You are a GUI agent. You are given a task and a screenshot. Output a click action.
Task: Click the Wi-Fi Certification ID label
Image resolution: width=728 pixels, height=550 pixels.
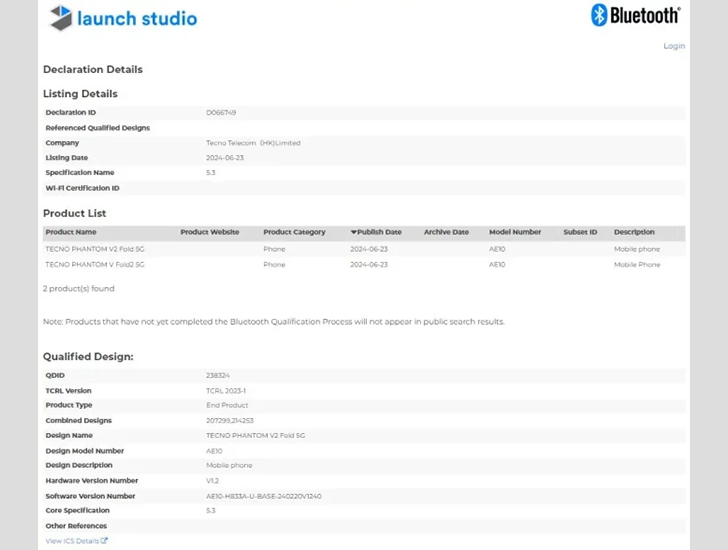point(82,188)
